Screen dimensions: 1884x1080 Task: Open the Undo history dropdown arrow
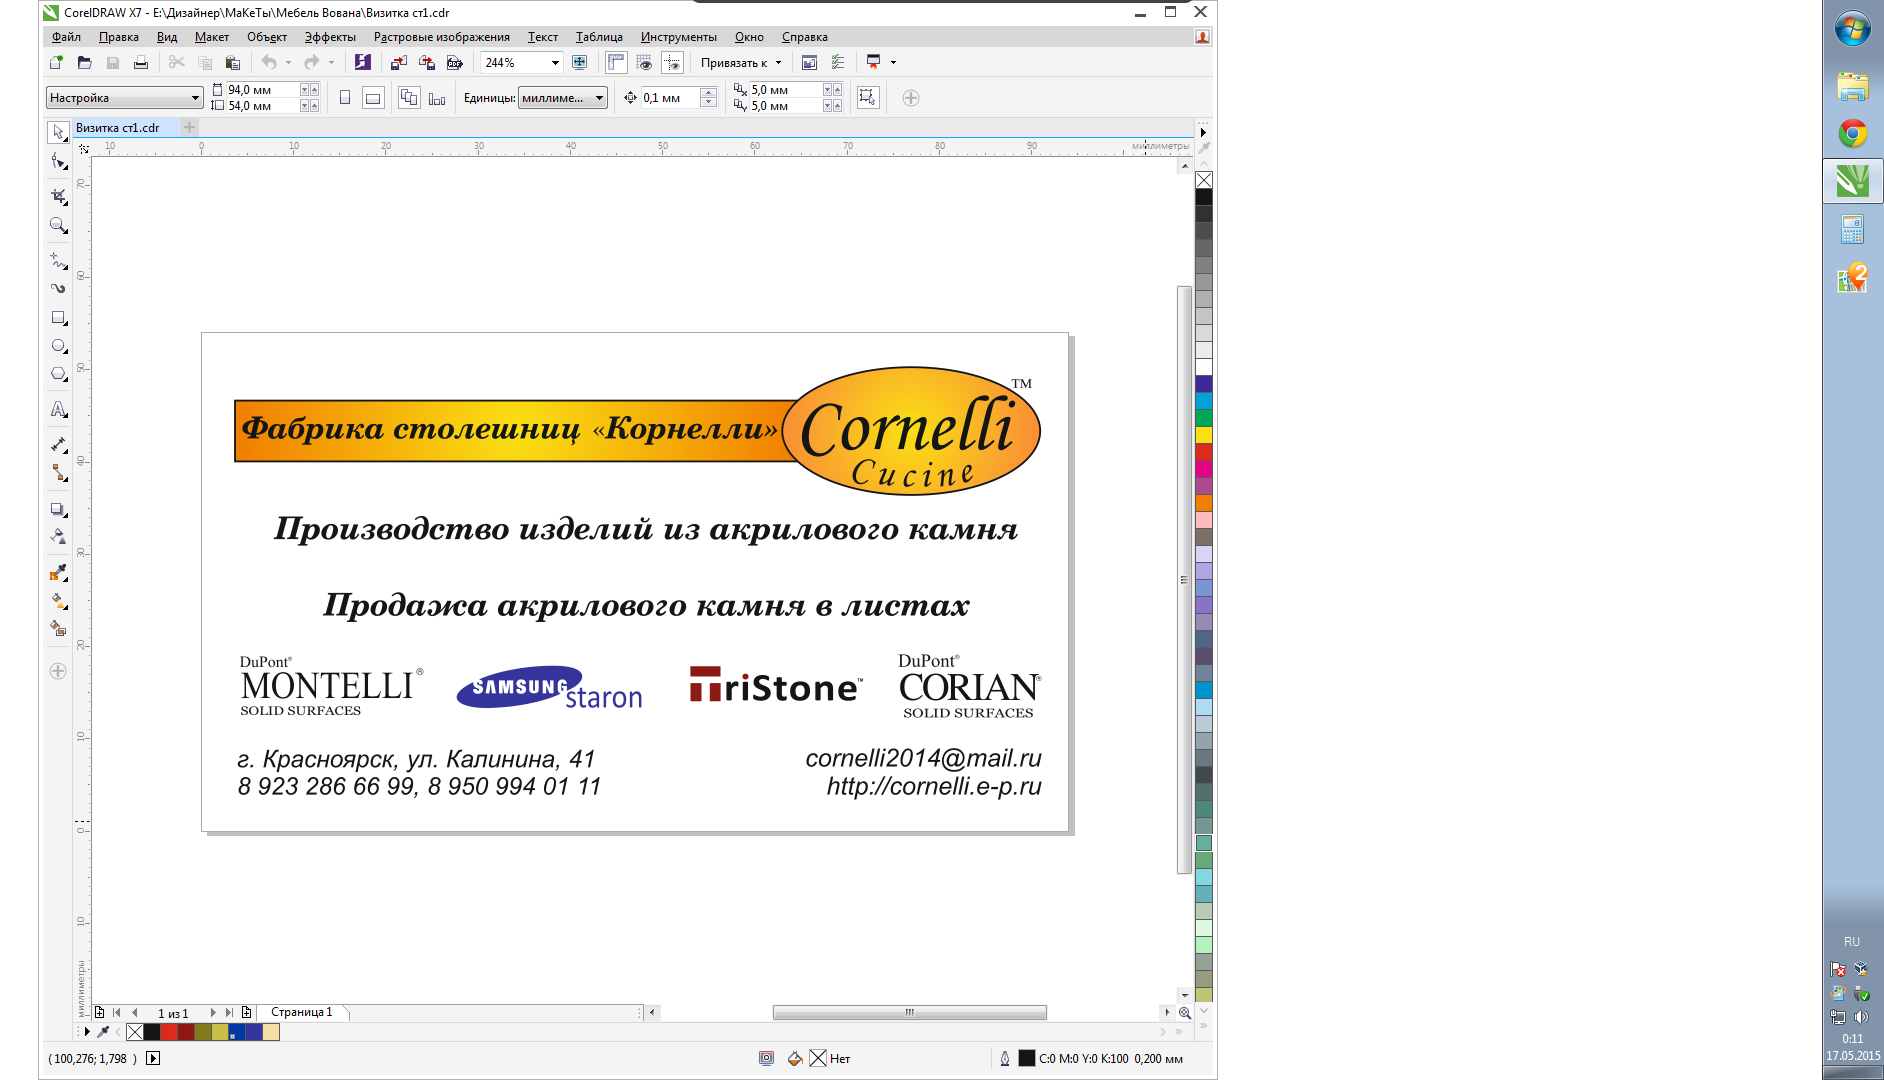click(288, 62)
